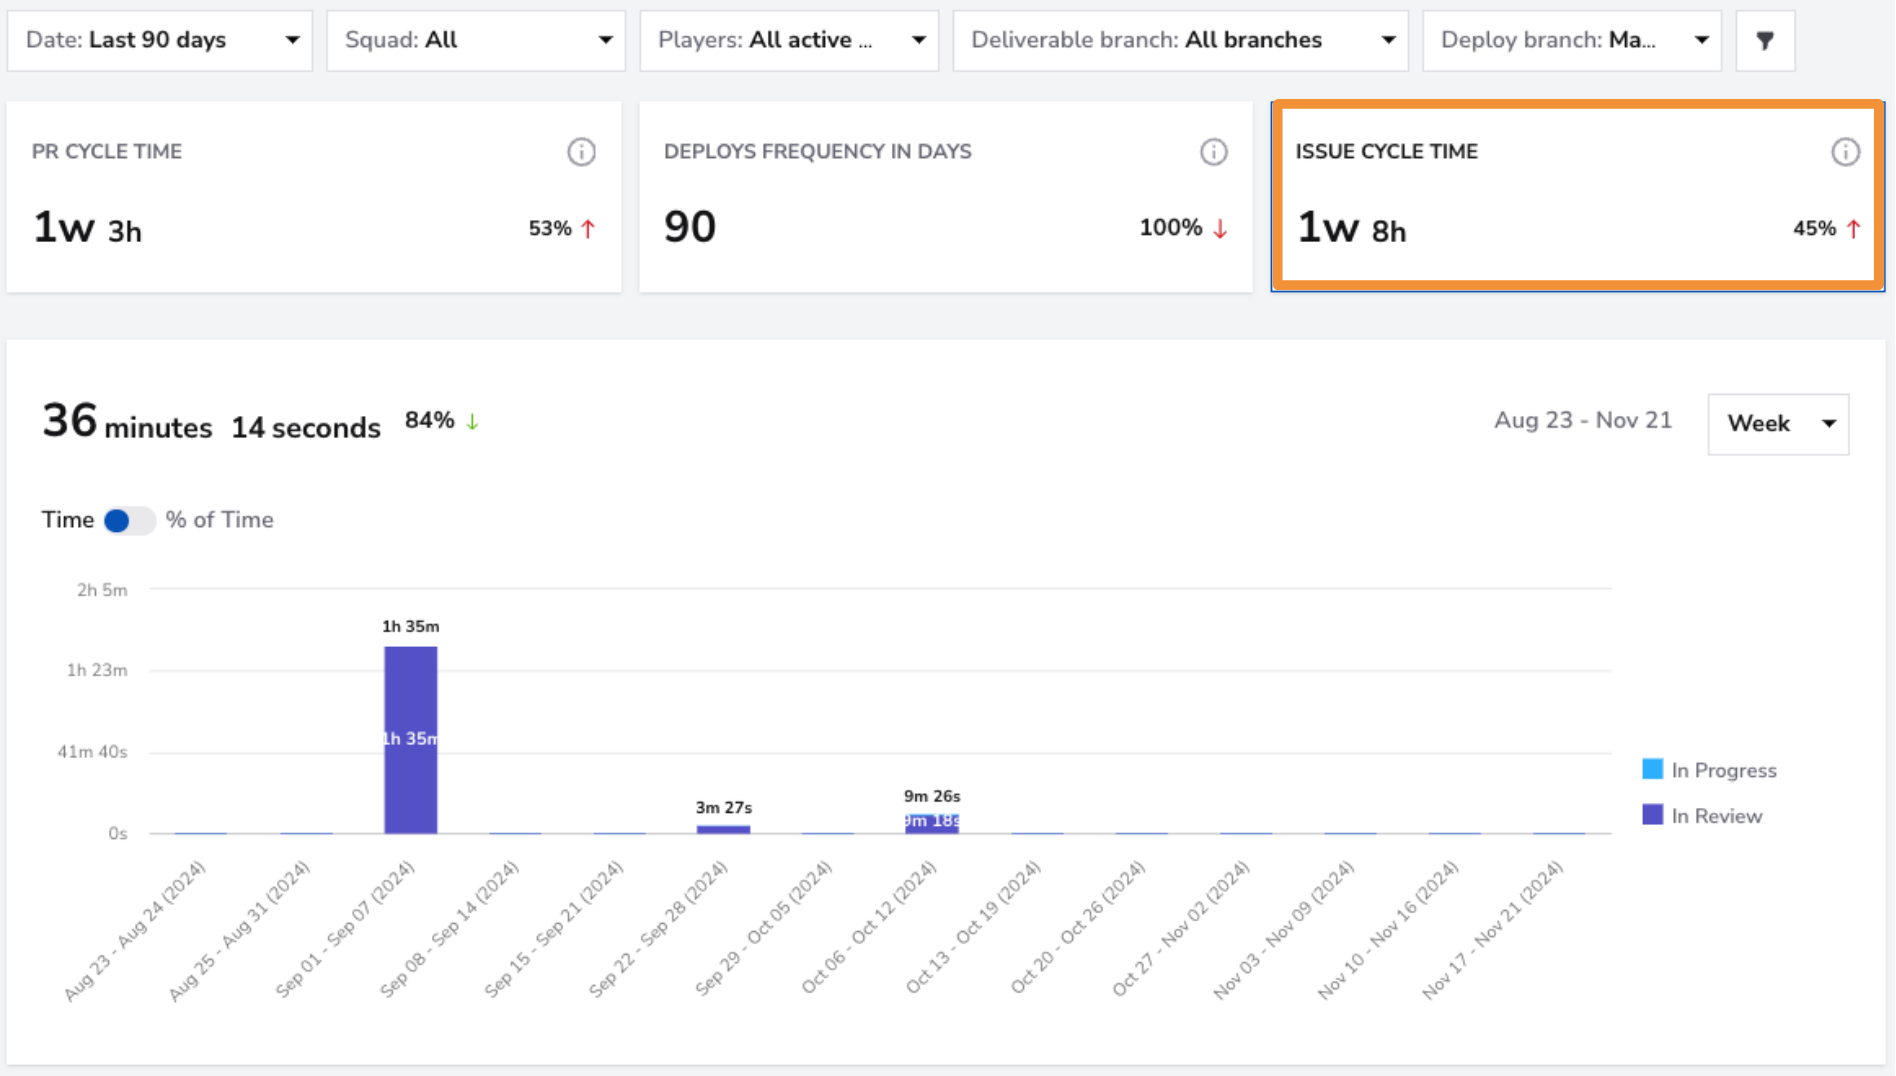Toggle Time to % of Time switch

tap(129, 520)
